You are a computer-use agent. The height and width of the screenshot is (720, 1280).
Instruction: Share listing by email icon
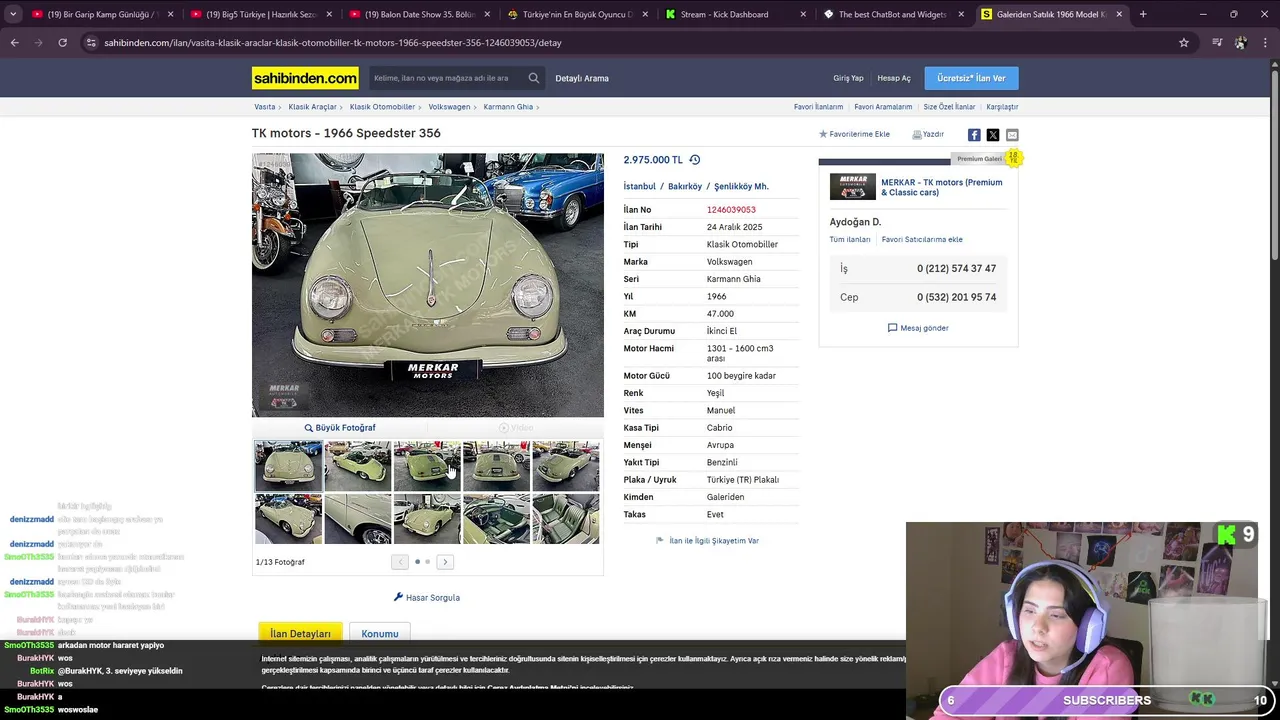pyautogui.click(x=1012, y=135)
